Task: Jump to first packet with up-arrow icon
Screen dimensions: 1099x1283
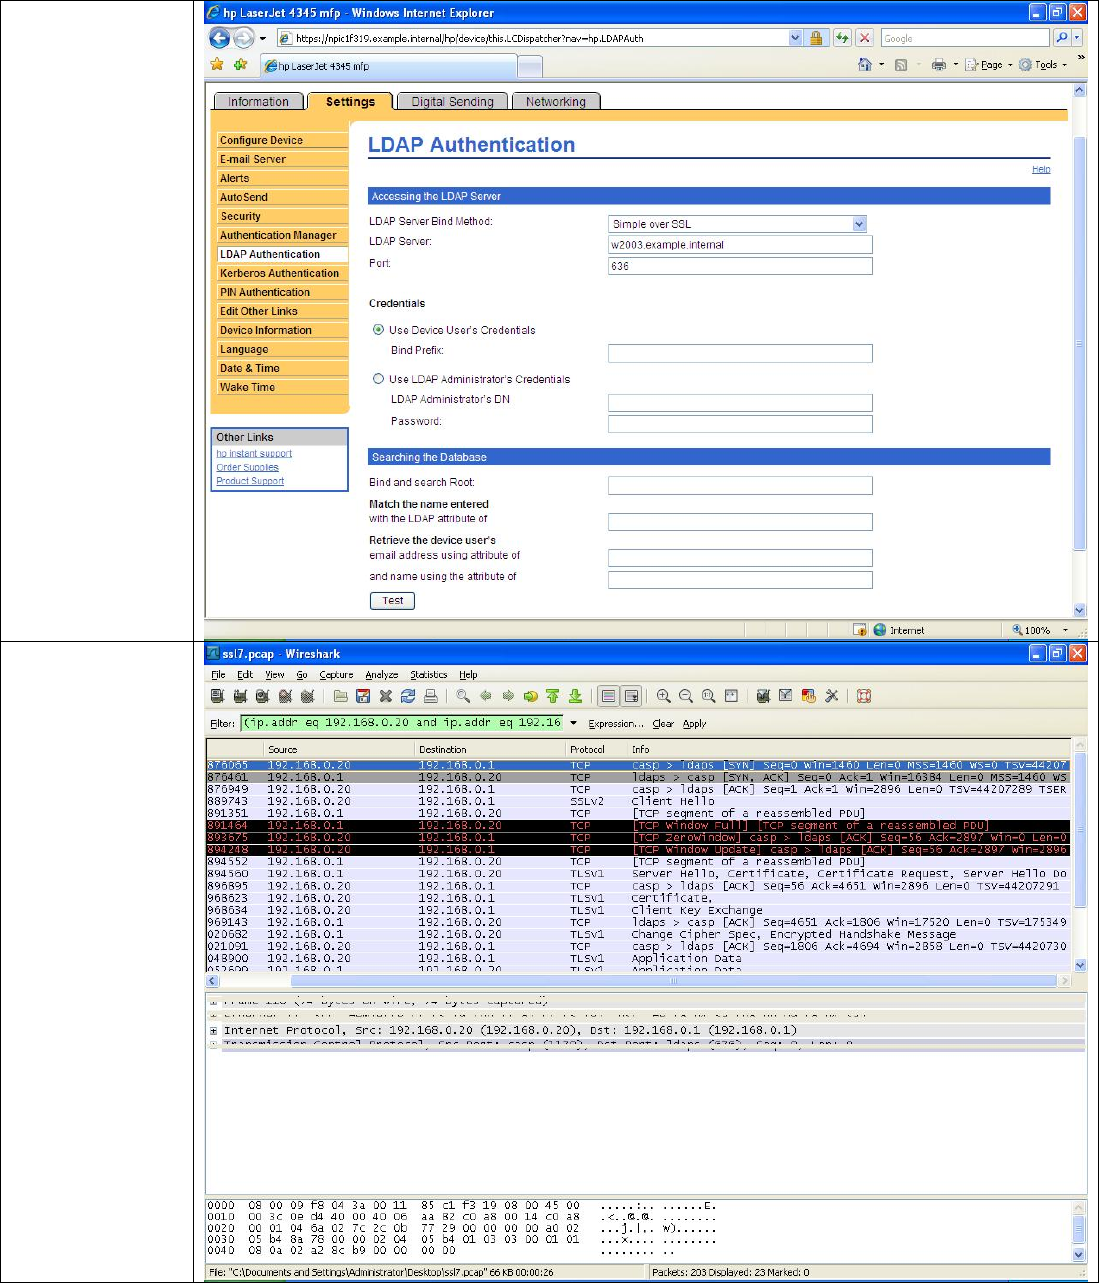Action: pos(553,696)
